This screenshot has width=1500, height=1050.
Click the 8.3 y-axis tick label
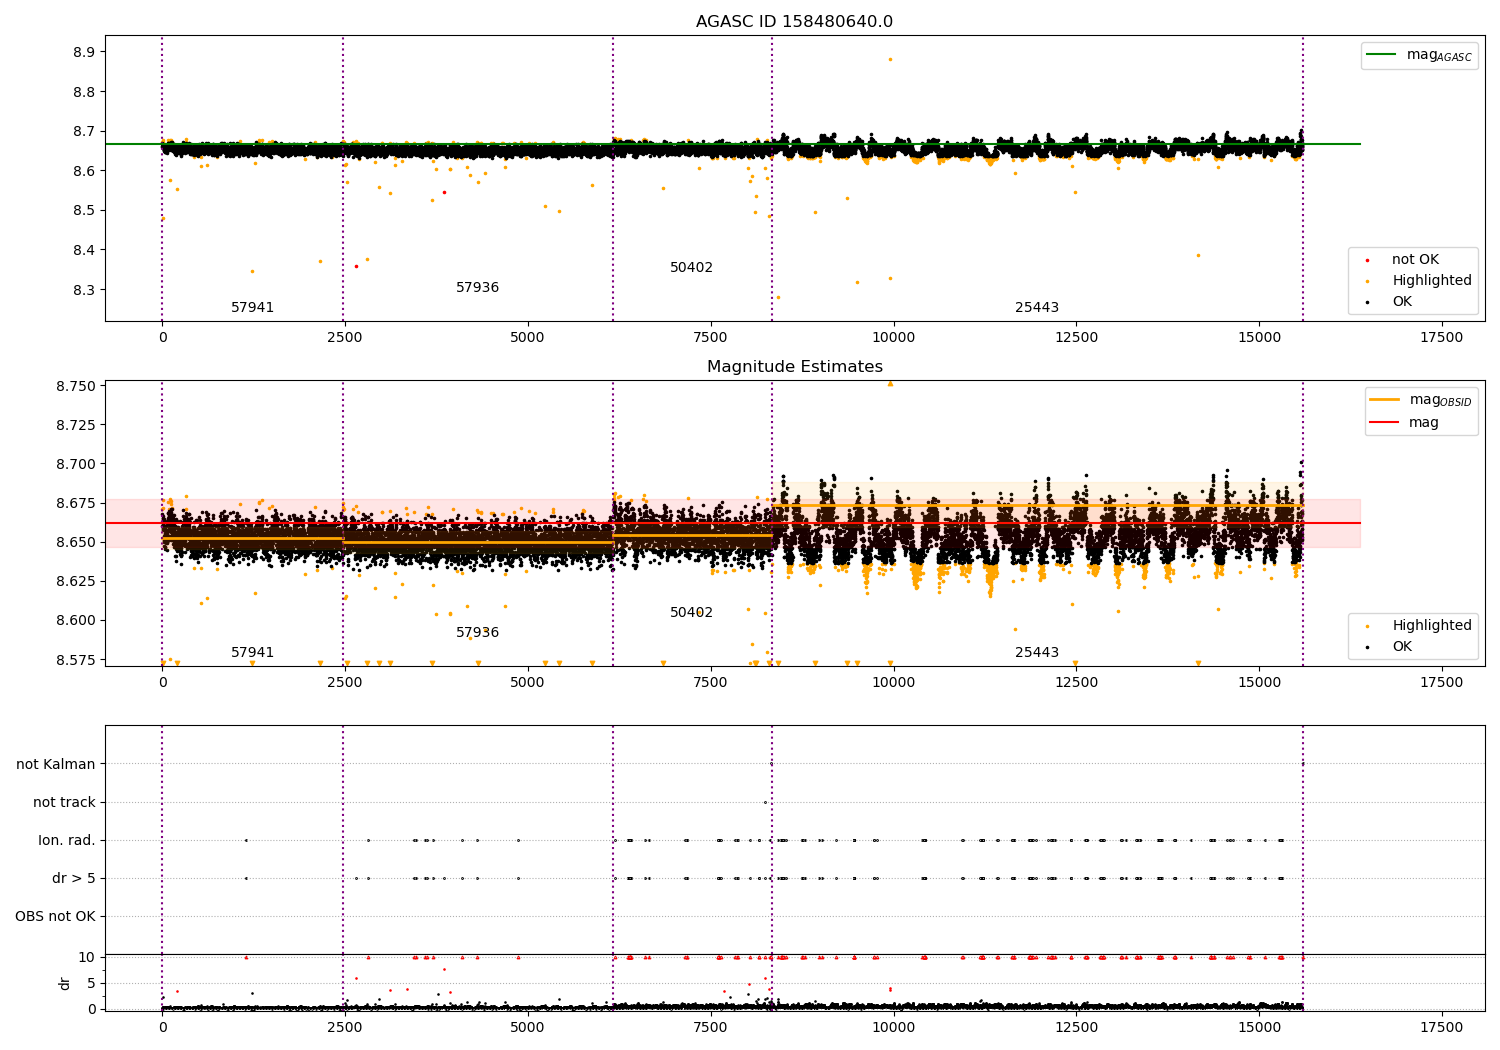83,290
